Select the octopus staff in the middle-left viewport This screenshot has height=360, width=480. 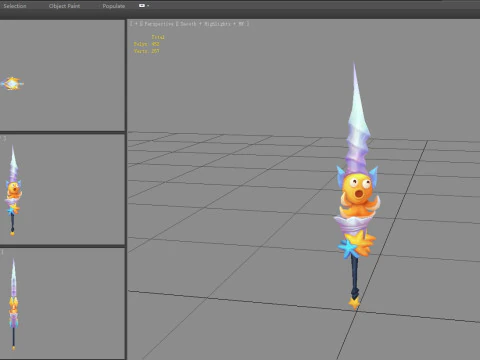13,190
